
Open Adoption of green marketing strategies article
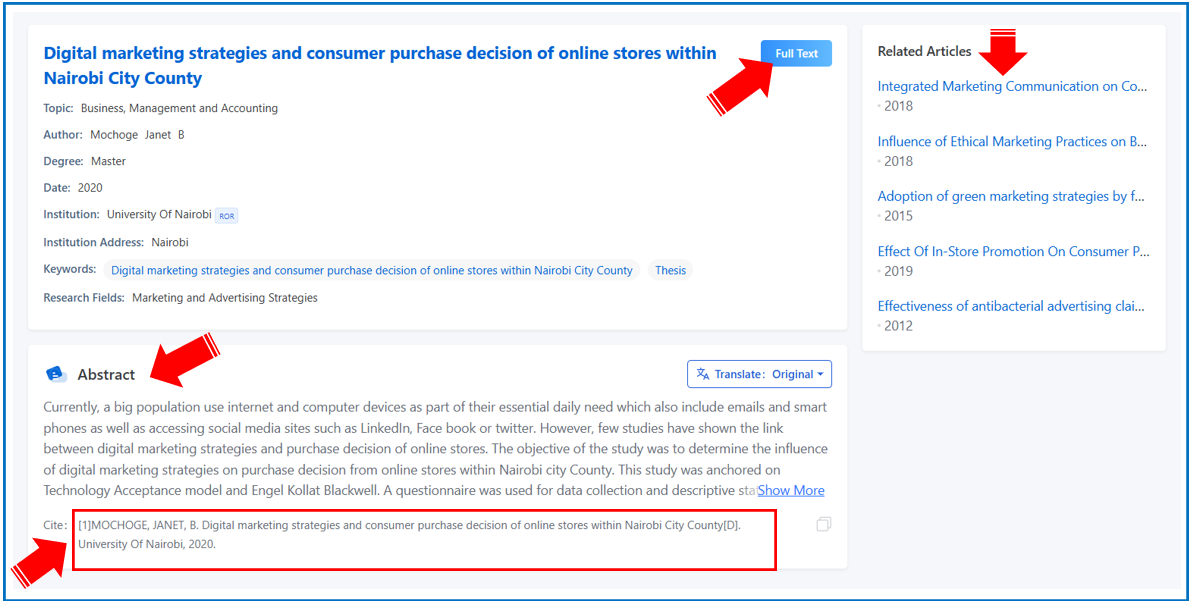(x=1010, y=197)
